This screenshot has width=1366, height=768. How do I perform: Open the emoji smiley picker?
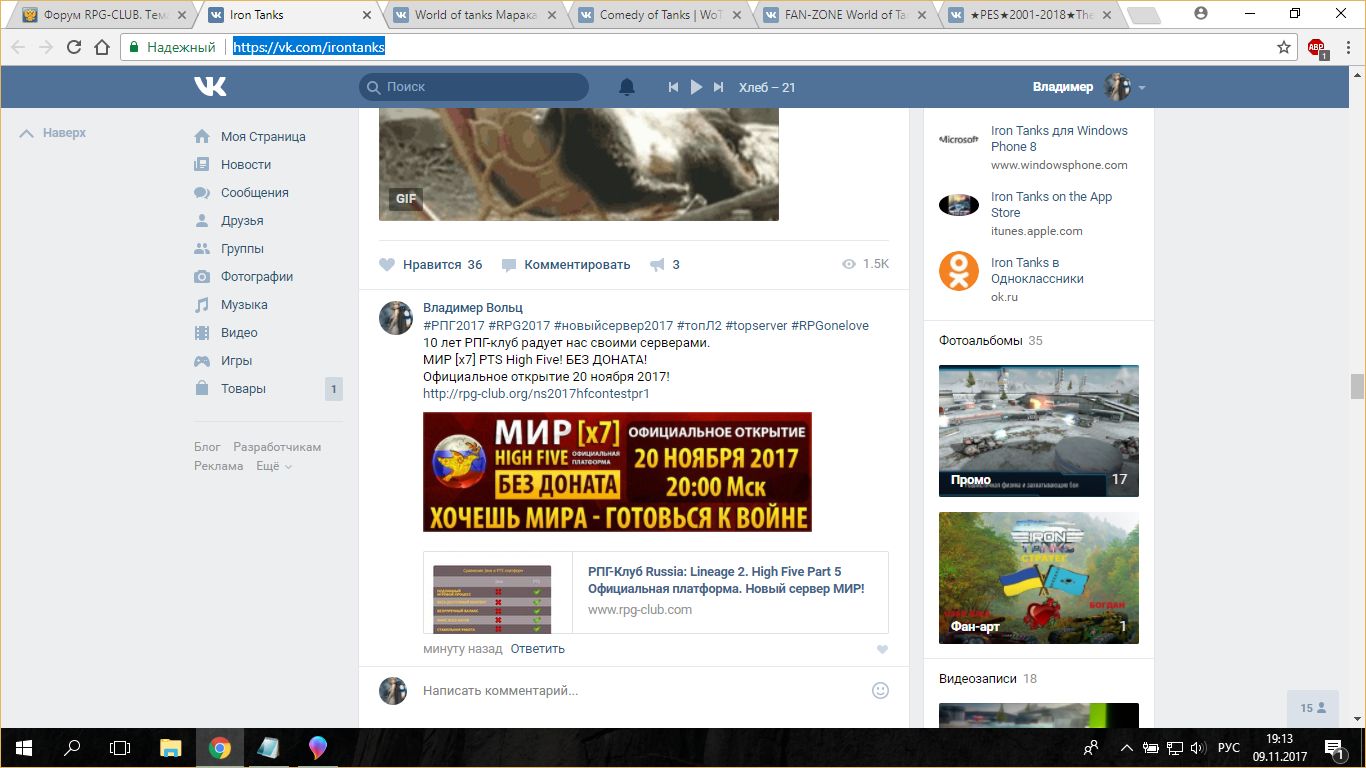[880, 690]
